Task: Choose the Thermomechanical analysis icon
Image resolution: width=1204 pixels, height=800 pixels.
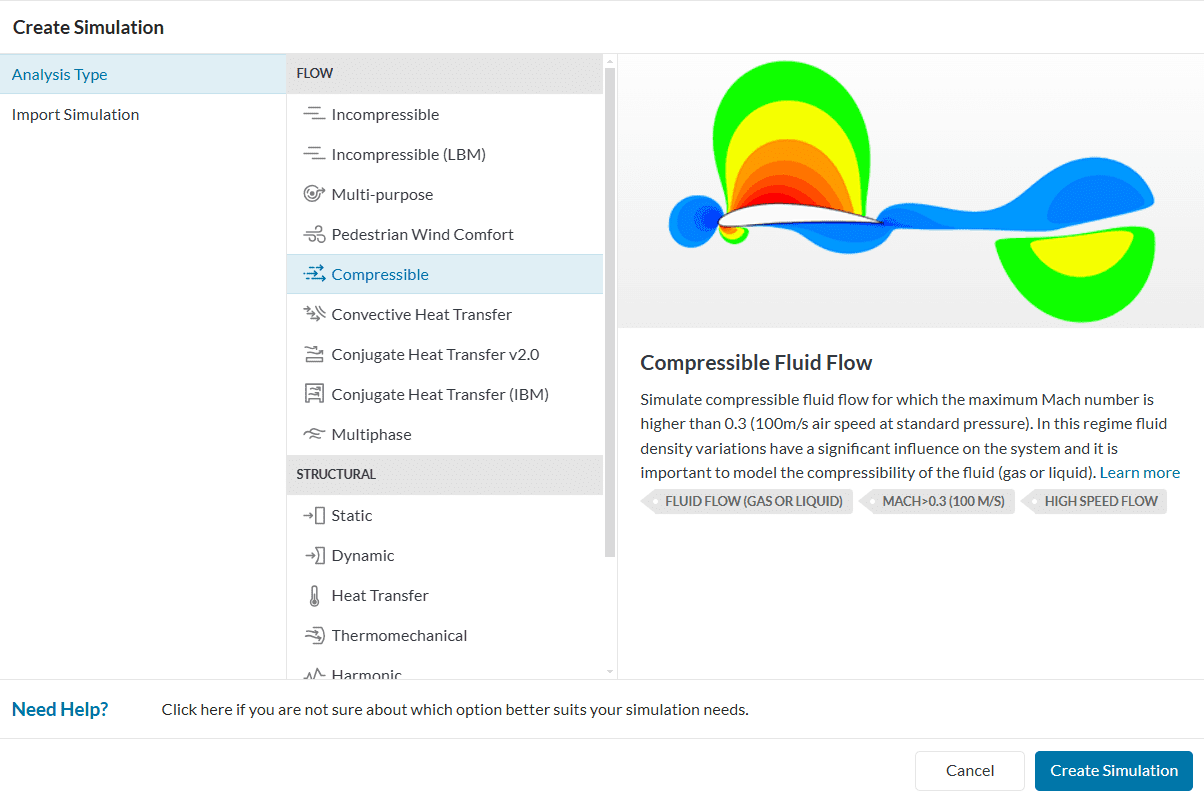Action: click(x=314, y=636)
